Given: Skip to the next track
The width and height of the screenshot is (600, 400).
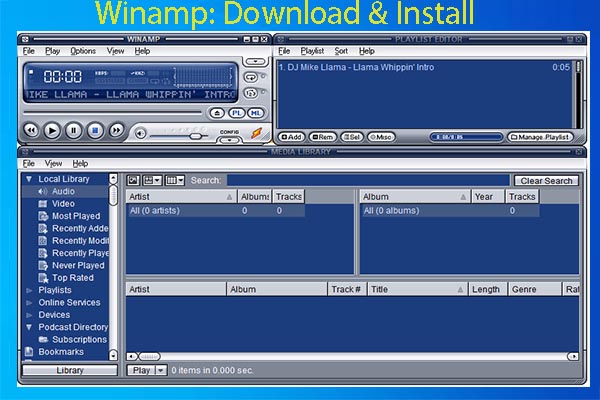Looking at the screenshot, I should click(x=116, y=130).
